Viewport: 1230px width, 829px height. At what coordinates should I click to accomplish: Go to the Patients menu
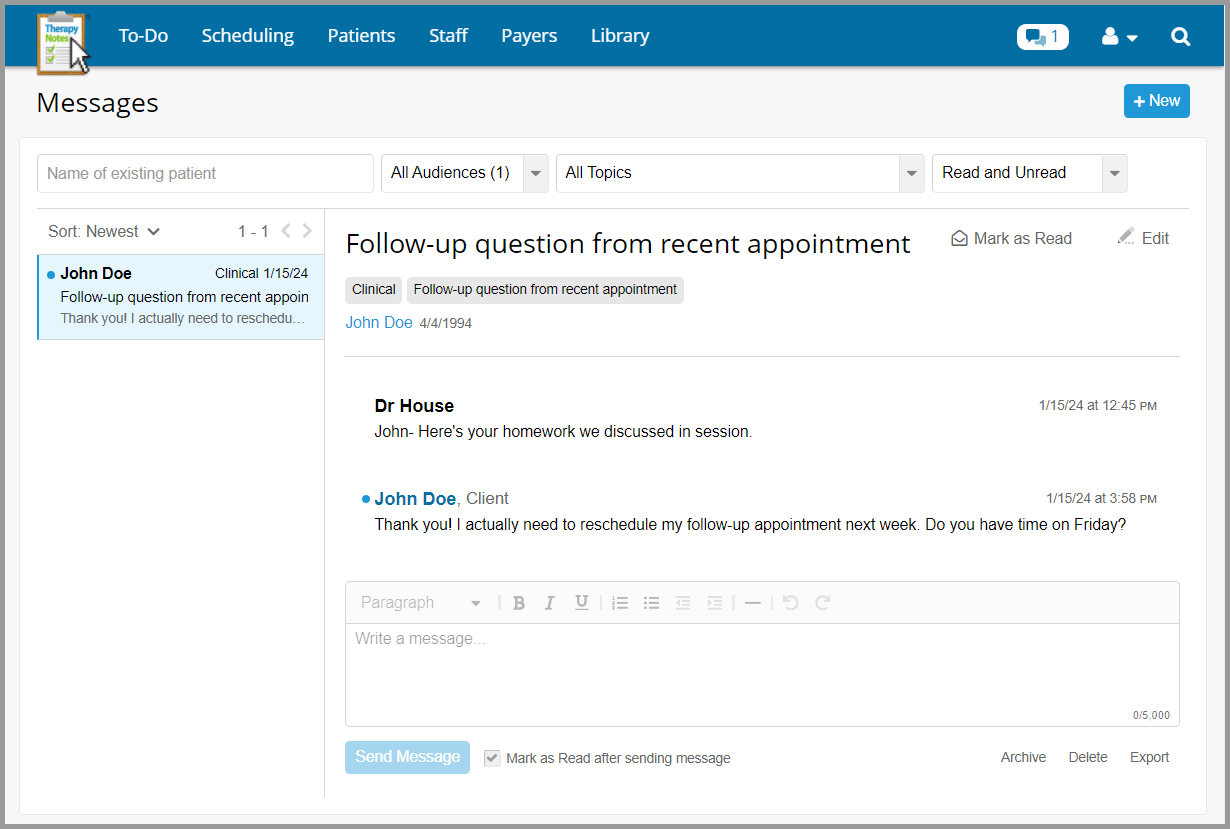point(361,36)
